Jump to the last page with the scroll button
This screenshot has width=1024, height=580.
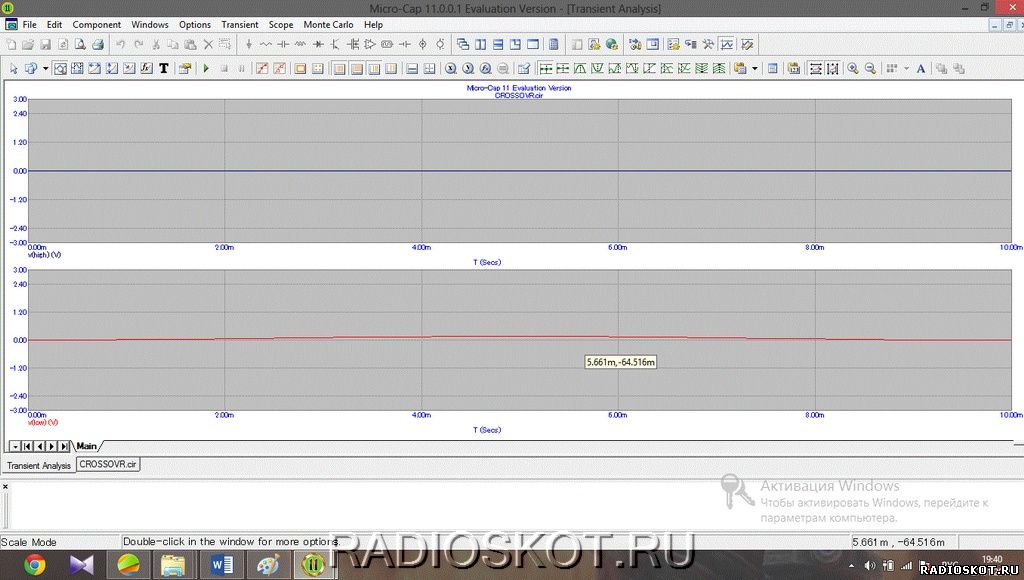[64, 446]
